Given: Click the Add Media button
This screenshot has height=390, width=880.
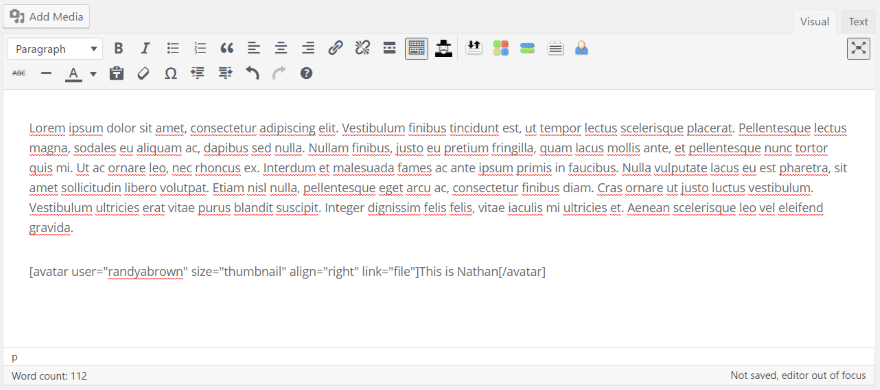Looking at the screenshot, I should [x=47, y=16].
